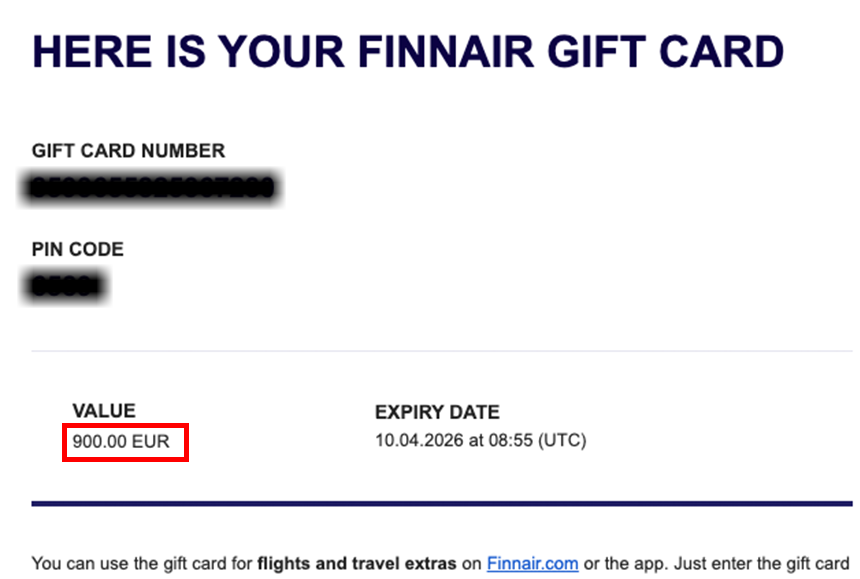Select the 900.00 EUR amount

121,440
